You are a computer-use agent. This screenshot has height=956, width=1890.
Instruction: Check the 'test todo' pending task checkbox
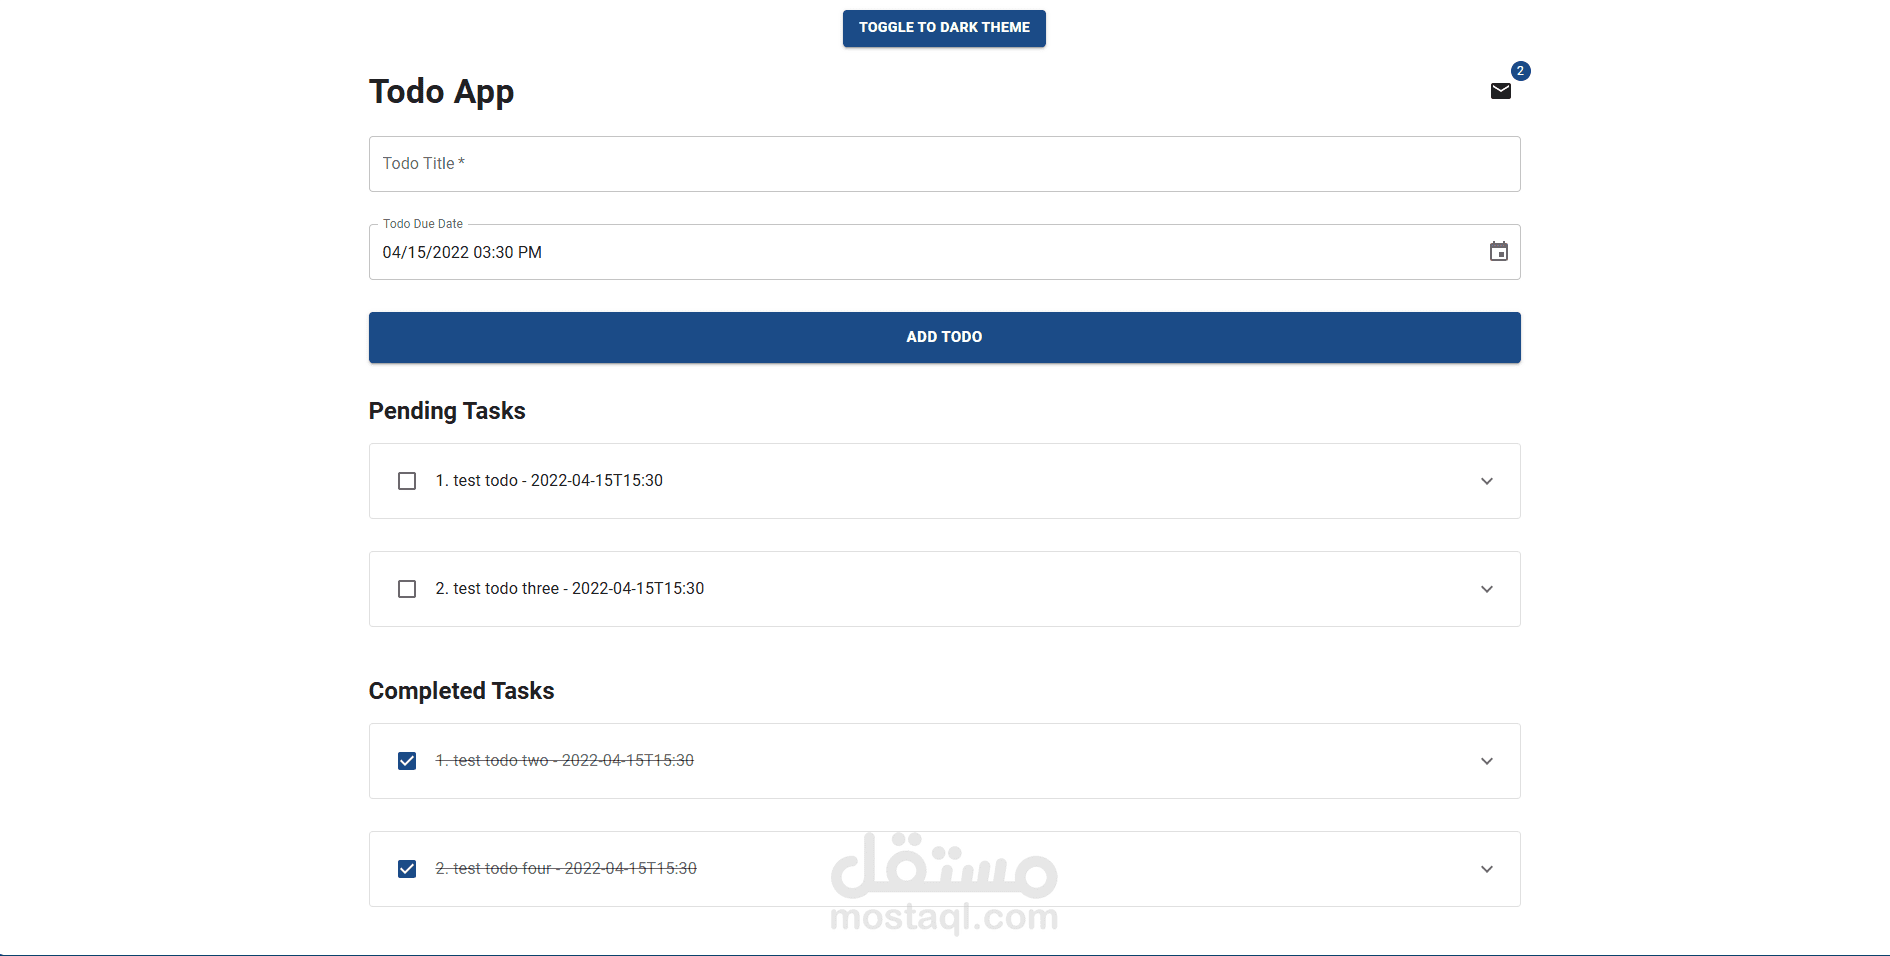click(x=407, y=481)
